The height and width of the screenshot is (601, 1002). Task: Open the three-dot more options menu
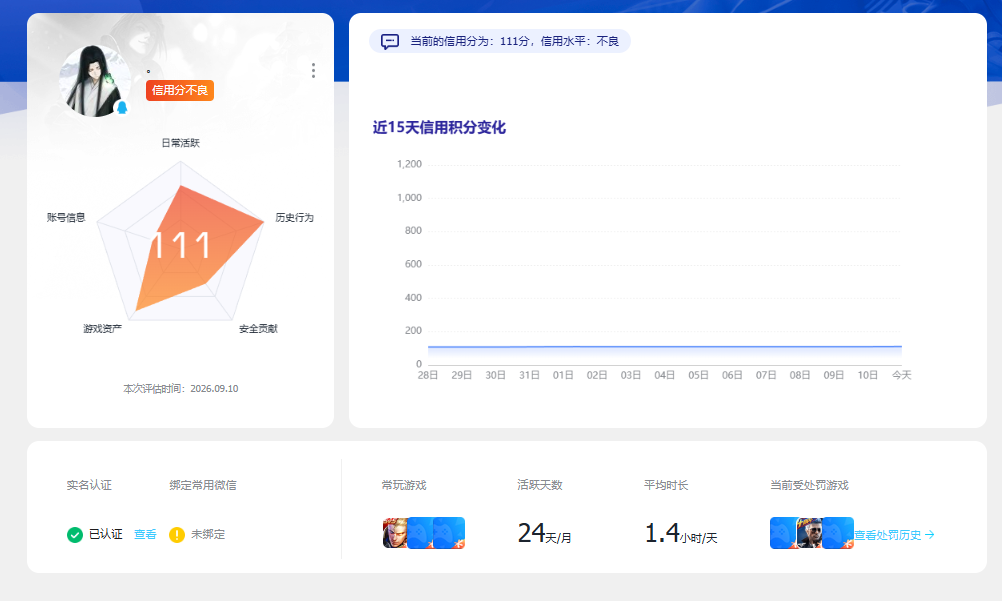313,70
